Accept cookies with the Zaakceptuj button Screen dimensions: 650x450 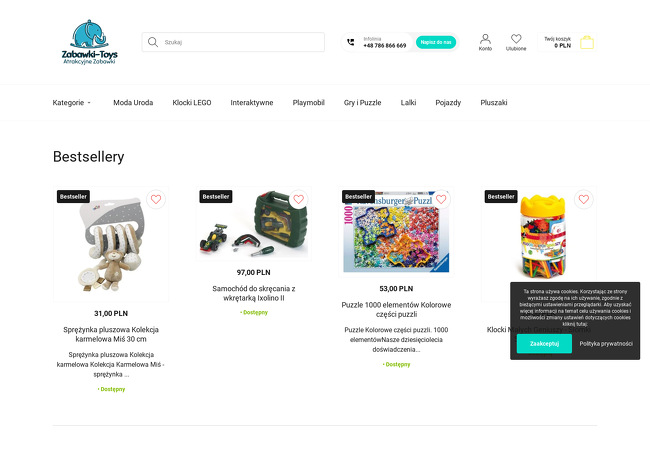click(544, 344)
